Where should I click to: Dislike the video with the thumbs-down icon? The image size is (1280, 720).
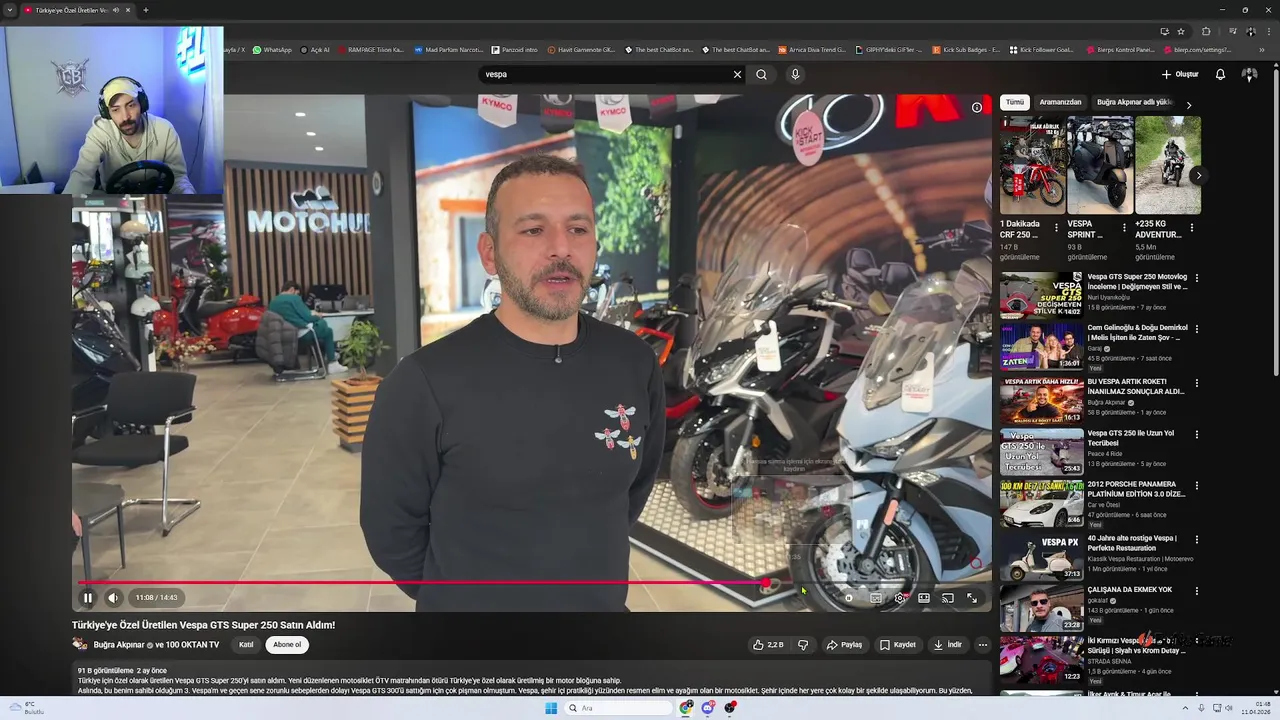[802, 645]
